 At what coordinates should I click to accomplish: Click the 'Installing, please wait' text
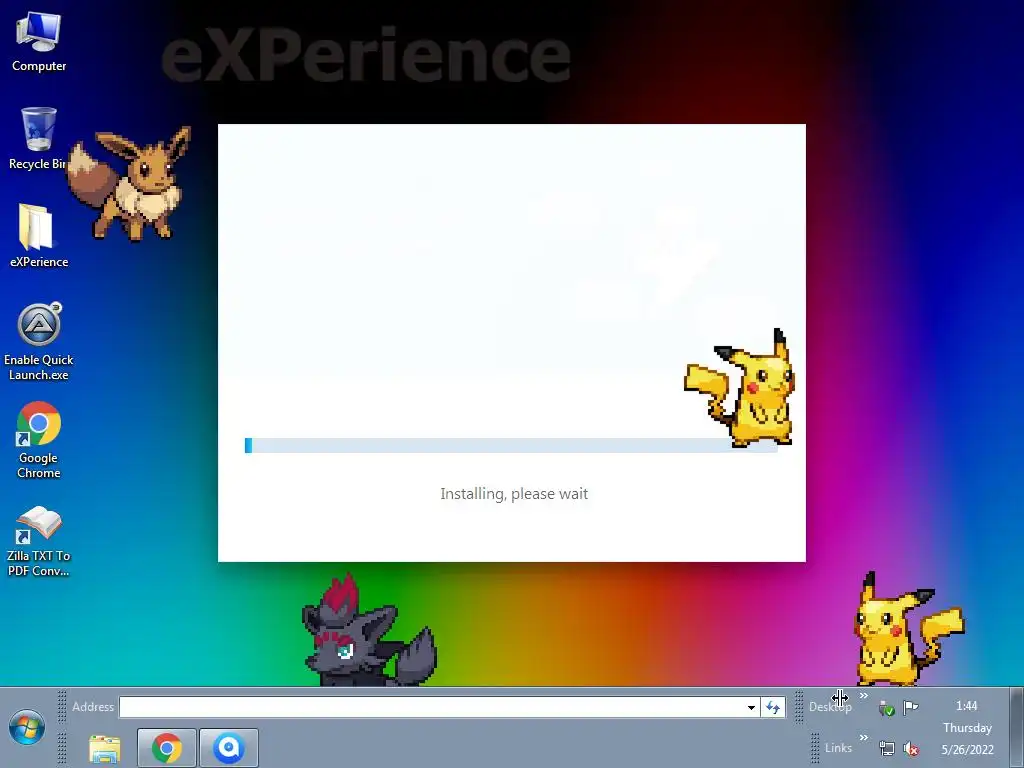point(514,494)
